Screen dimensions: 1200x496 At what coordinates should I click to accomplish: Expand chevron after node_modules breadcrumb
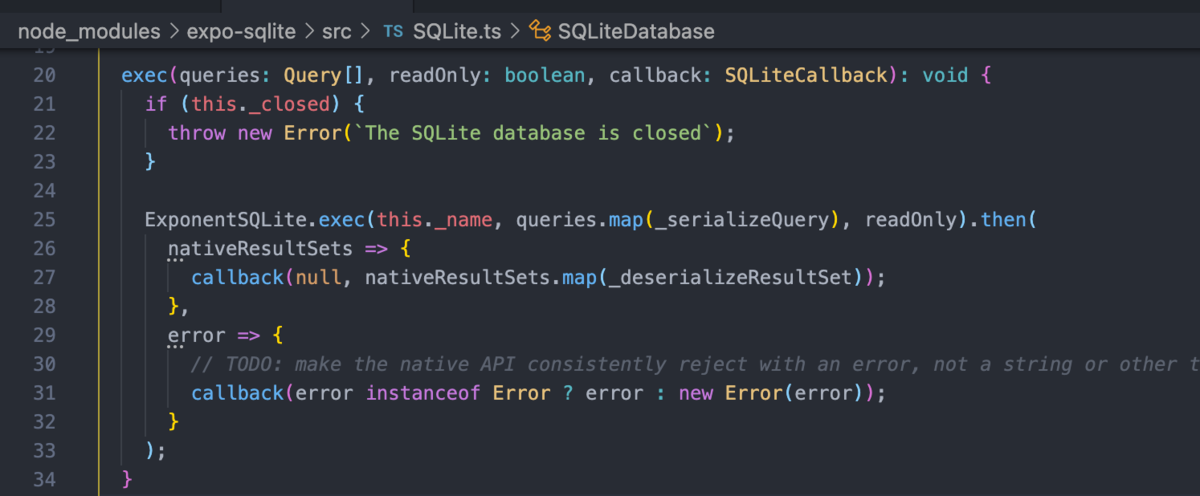174,31
